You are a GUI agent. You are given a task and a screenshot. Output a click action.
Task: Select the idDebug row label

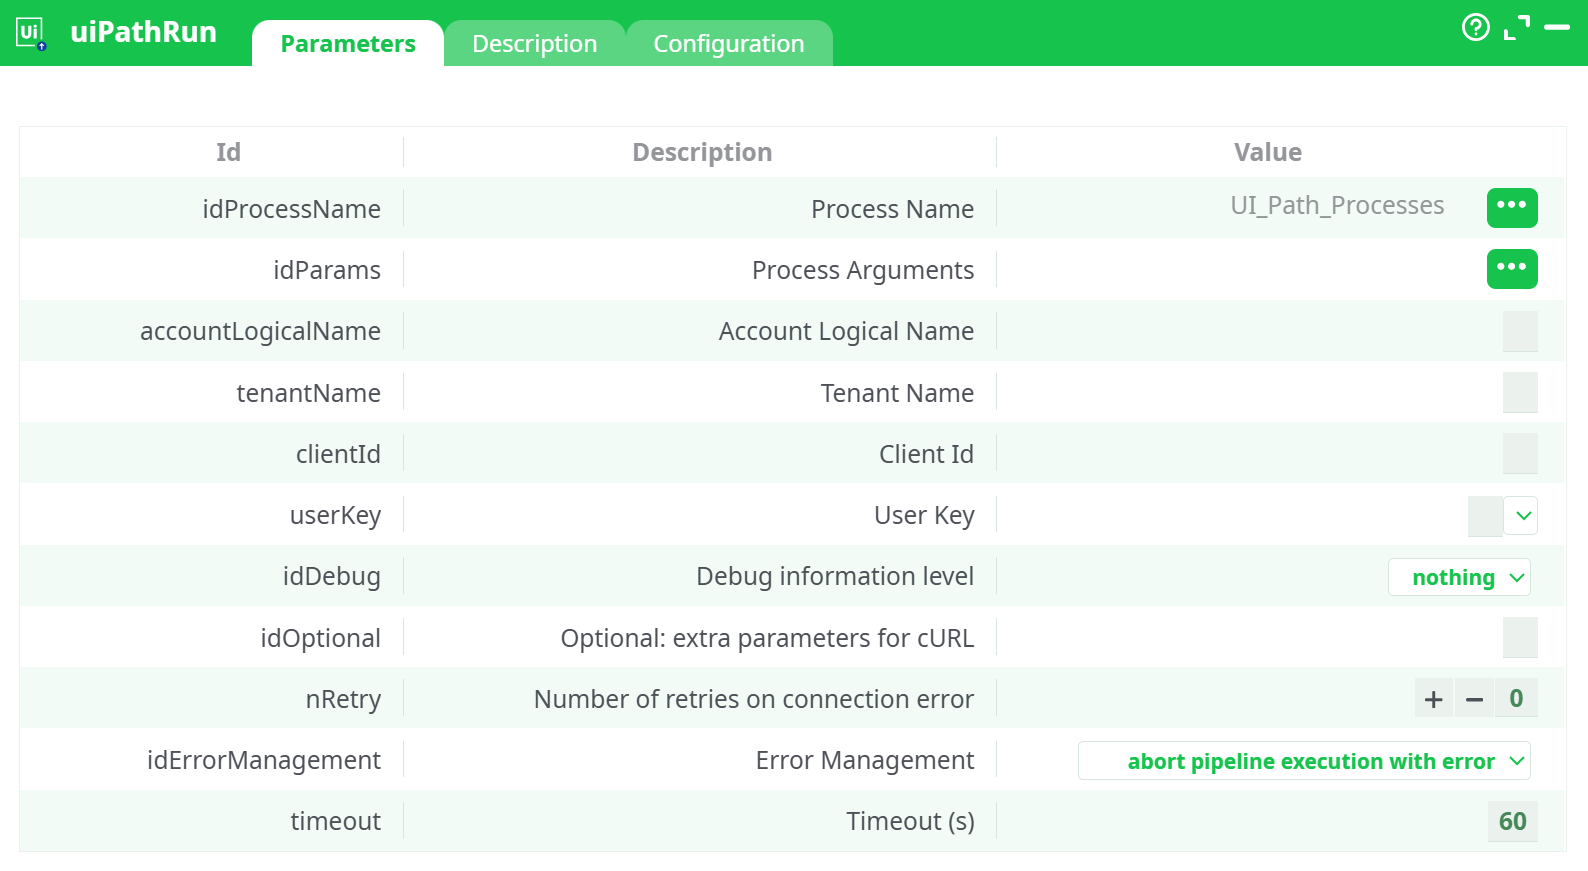click(x=331, y=577)
